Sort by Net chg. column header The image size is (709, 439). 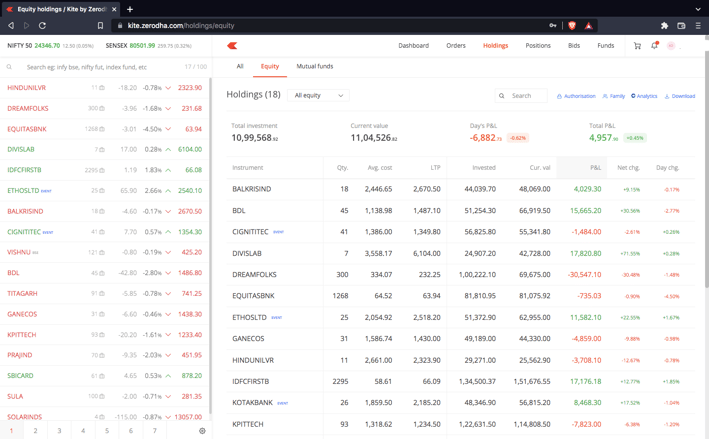pos(629,168)
